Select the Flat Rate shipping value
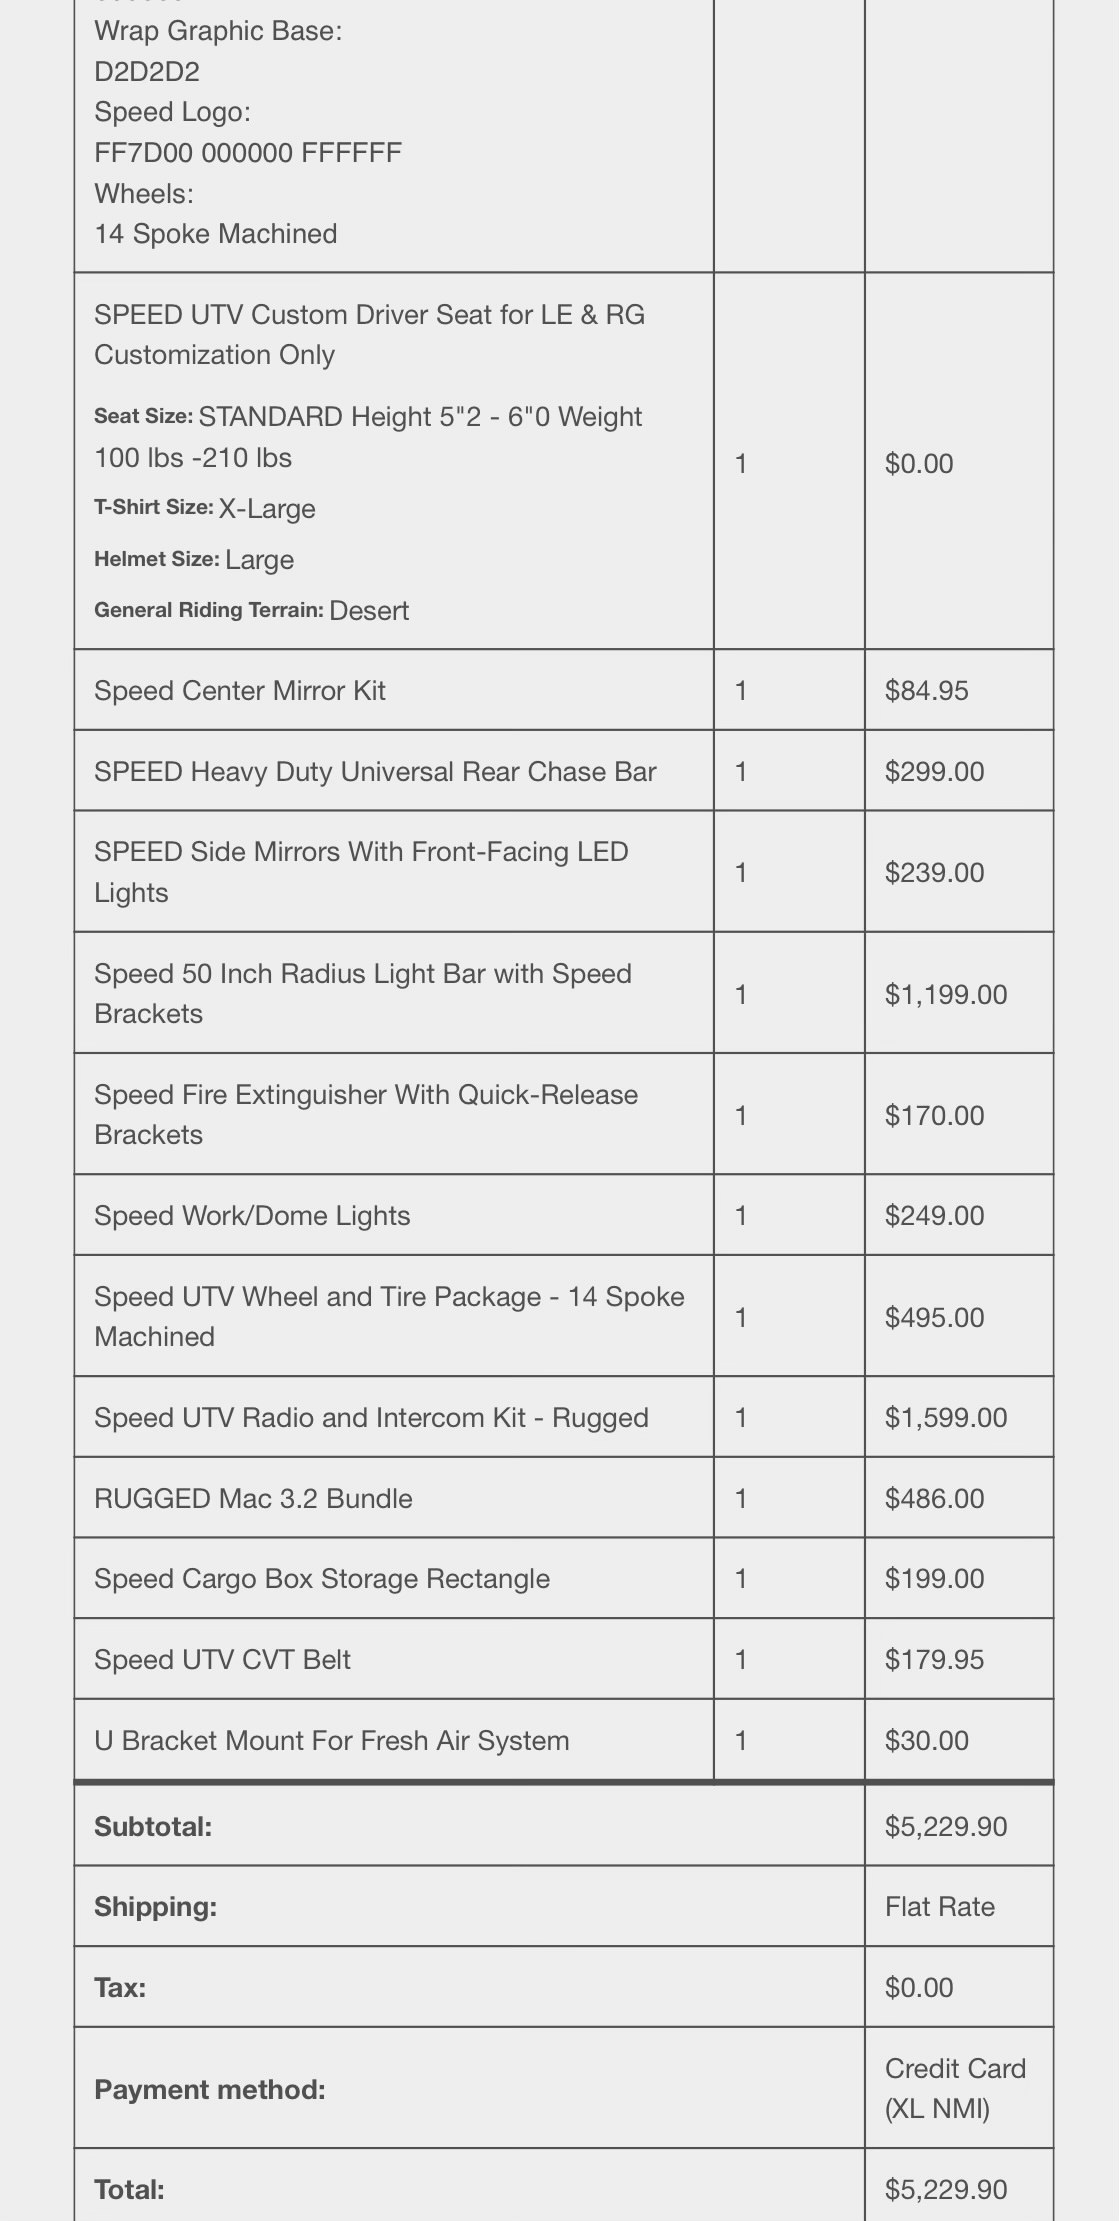This screenshot has height=2221, width=1119. coord(939,1907)
